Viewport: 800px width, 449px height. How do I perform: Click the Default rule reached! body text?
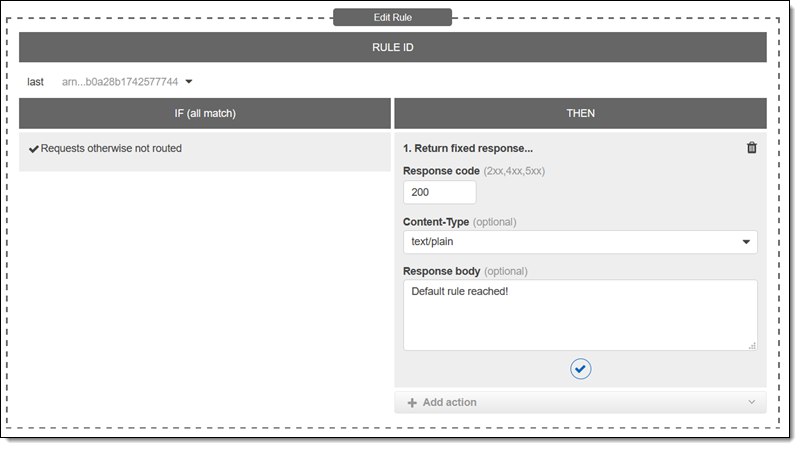click(460, 291)
